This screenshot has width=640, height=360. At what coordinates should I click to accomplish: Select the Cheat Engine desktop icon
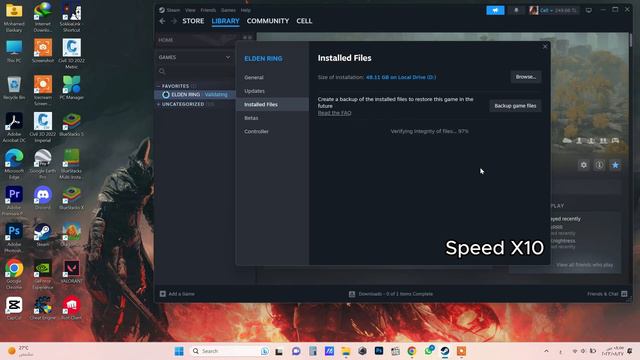pos(43,309)
